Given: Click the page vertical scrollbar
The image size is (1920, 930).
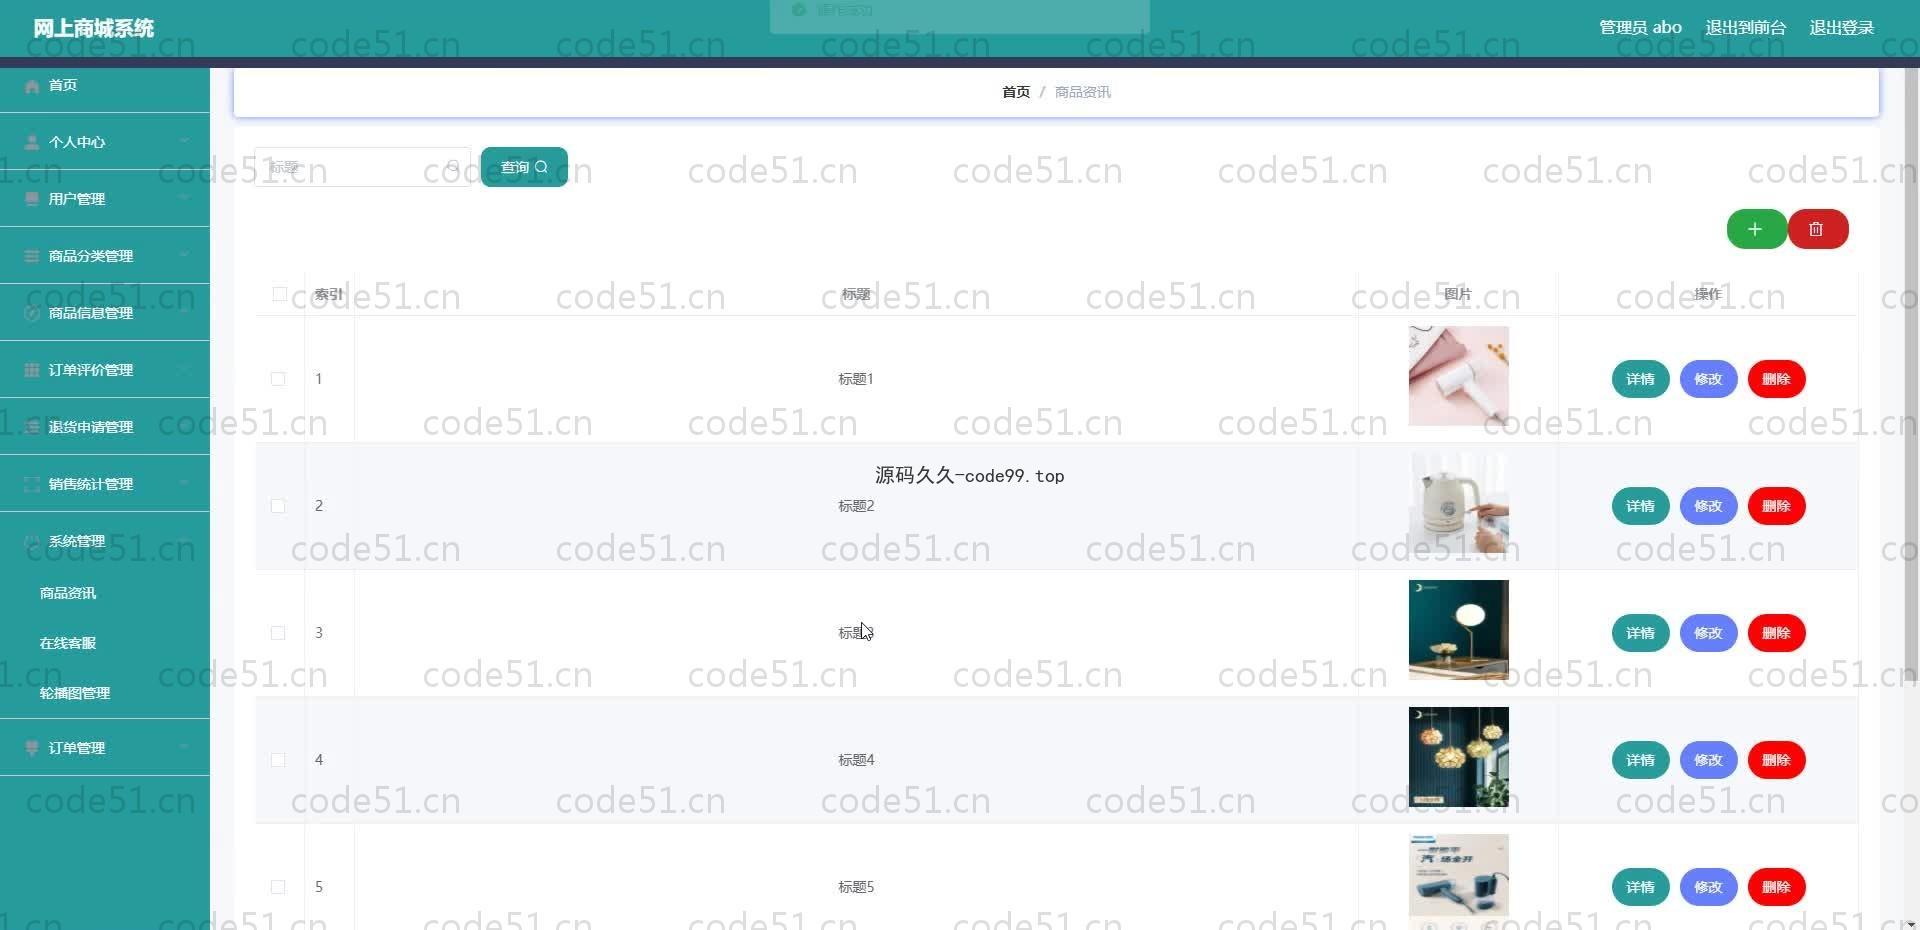Looking at the screenshot, I should pos(1911,375).
